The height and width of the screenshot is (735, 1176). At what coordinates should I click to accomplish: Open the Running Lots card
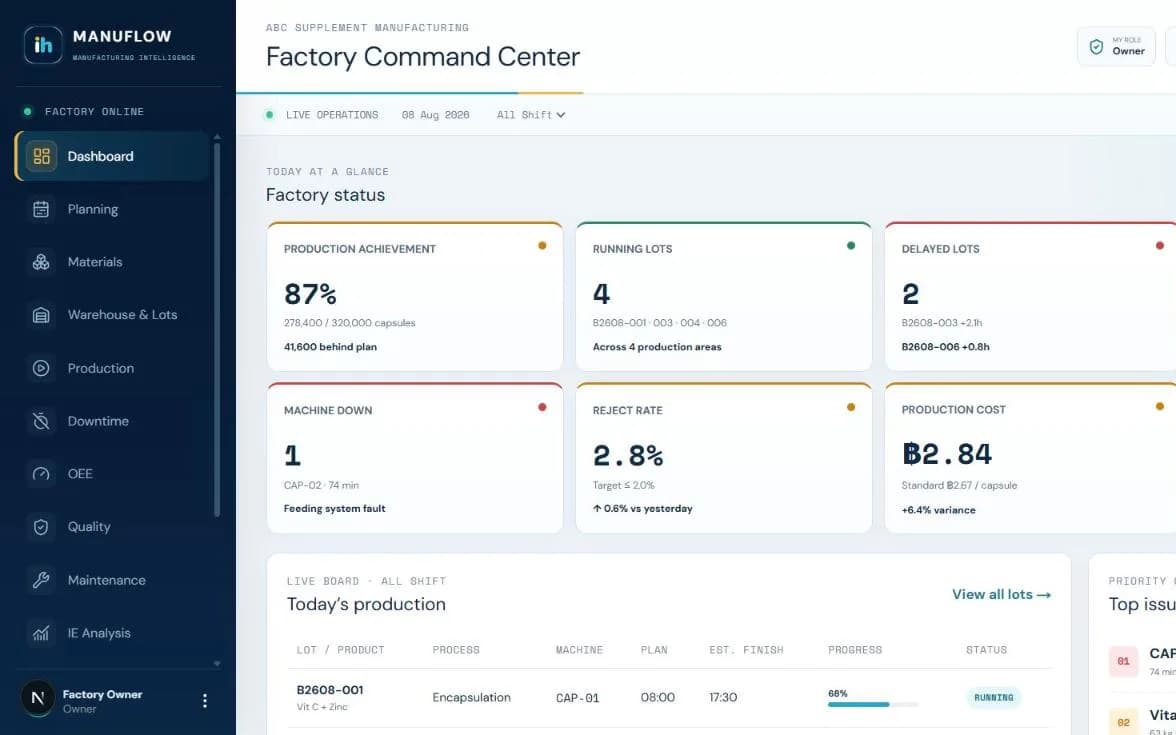[x=724, y=296]
